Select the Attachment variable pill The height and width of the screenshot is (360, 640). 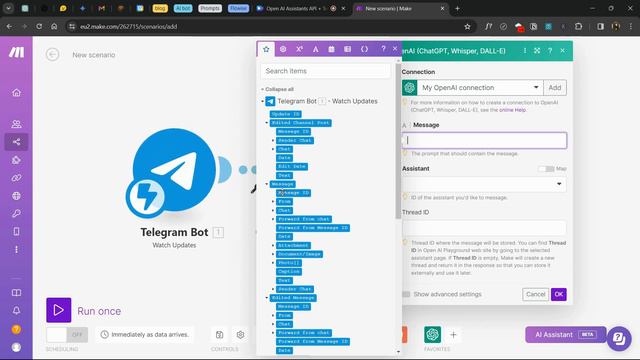point(293,245)
